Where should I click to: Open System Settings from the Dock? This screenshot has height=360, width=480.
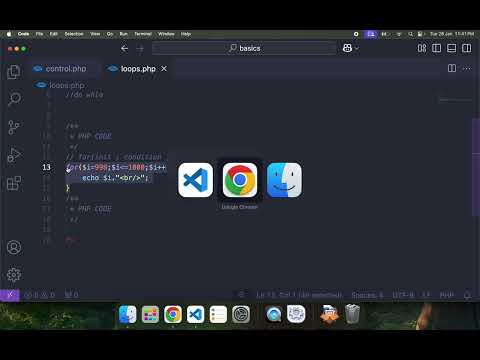[241, 314]
